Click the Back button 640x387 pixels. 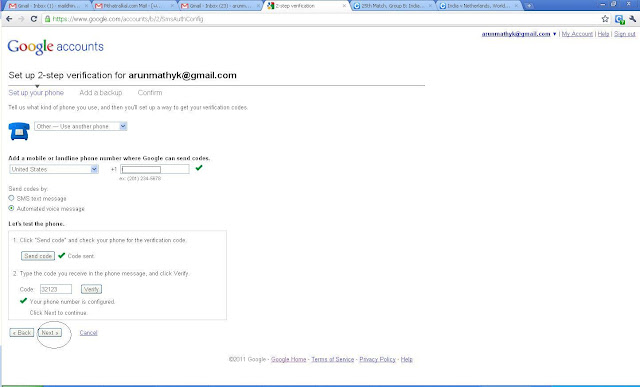coord(22,333)
